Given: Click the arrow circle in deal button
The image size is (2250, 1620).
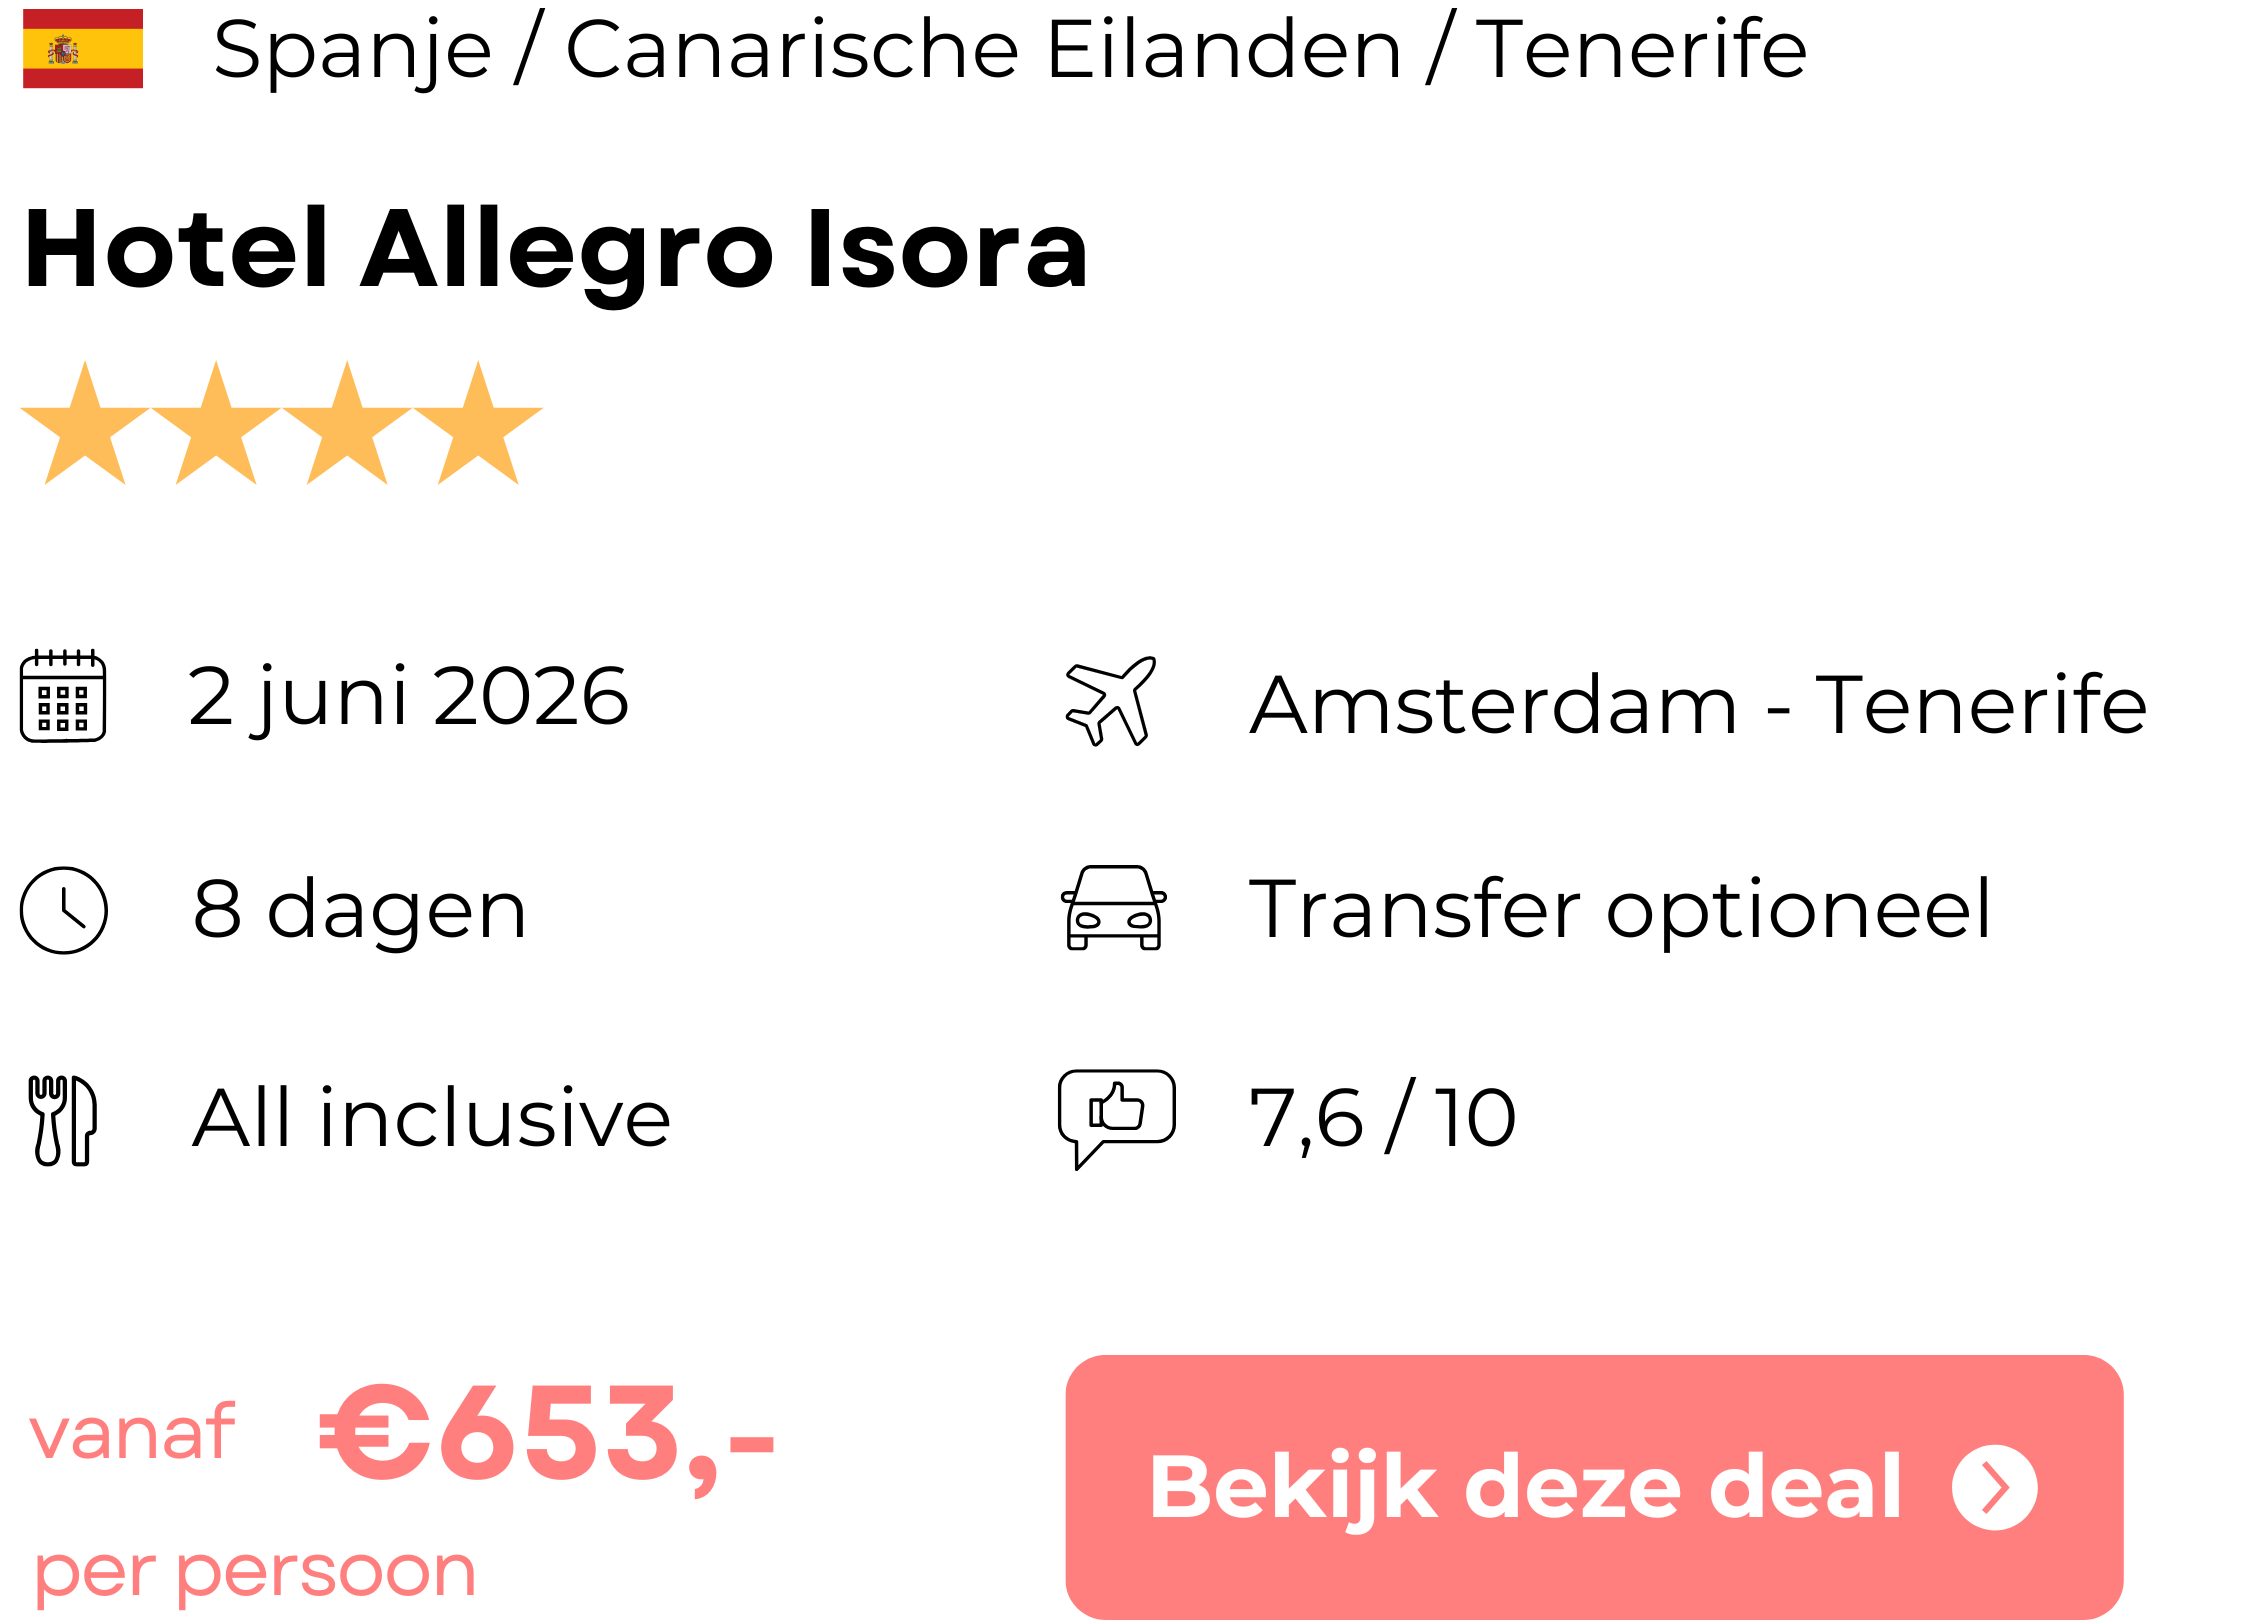Looking at the screenshot, I should pyautogui.click(x=1994, y=1488).
